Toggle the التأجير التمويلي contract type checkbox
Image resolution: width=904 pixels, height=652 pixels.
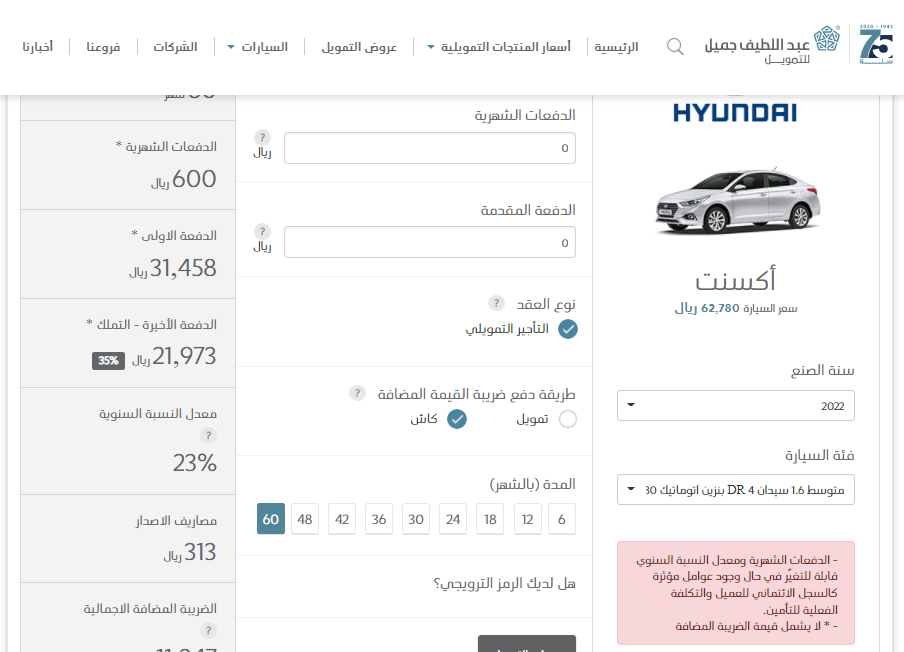(x=568, y=329)
